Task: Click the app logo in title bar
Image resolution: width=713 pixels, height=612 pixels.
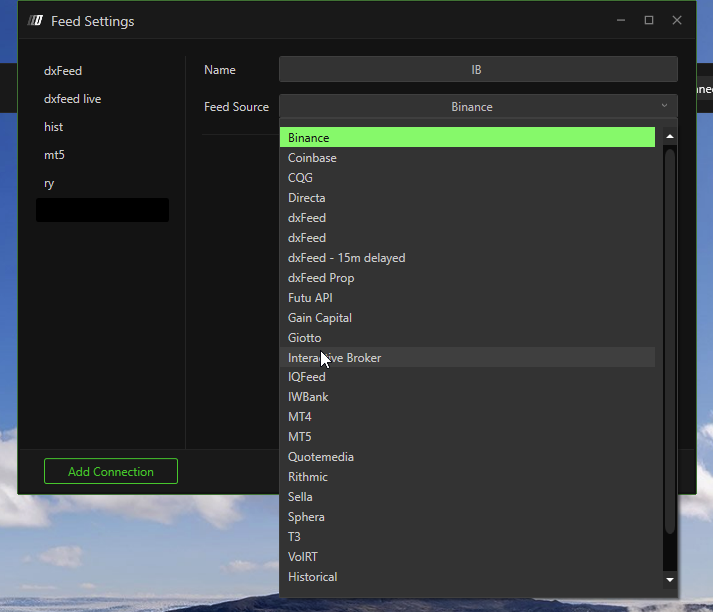Action: tap(35, 21)
